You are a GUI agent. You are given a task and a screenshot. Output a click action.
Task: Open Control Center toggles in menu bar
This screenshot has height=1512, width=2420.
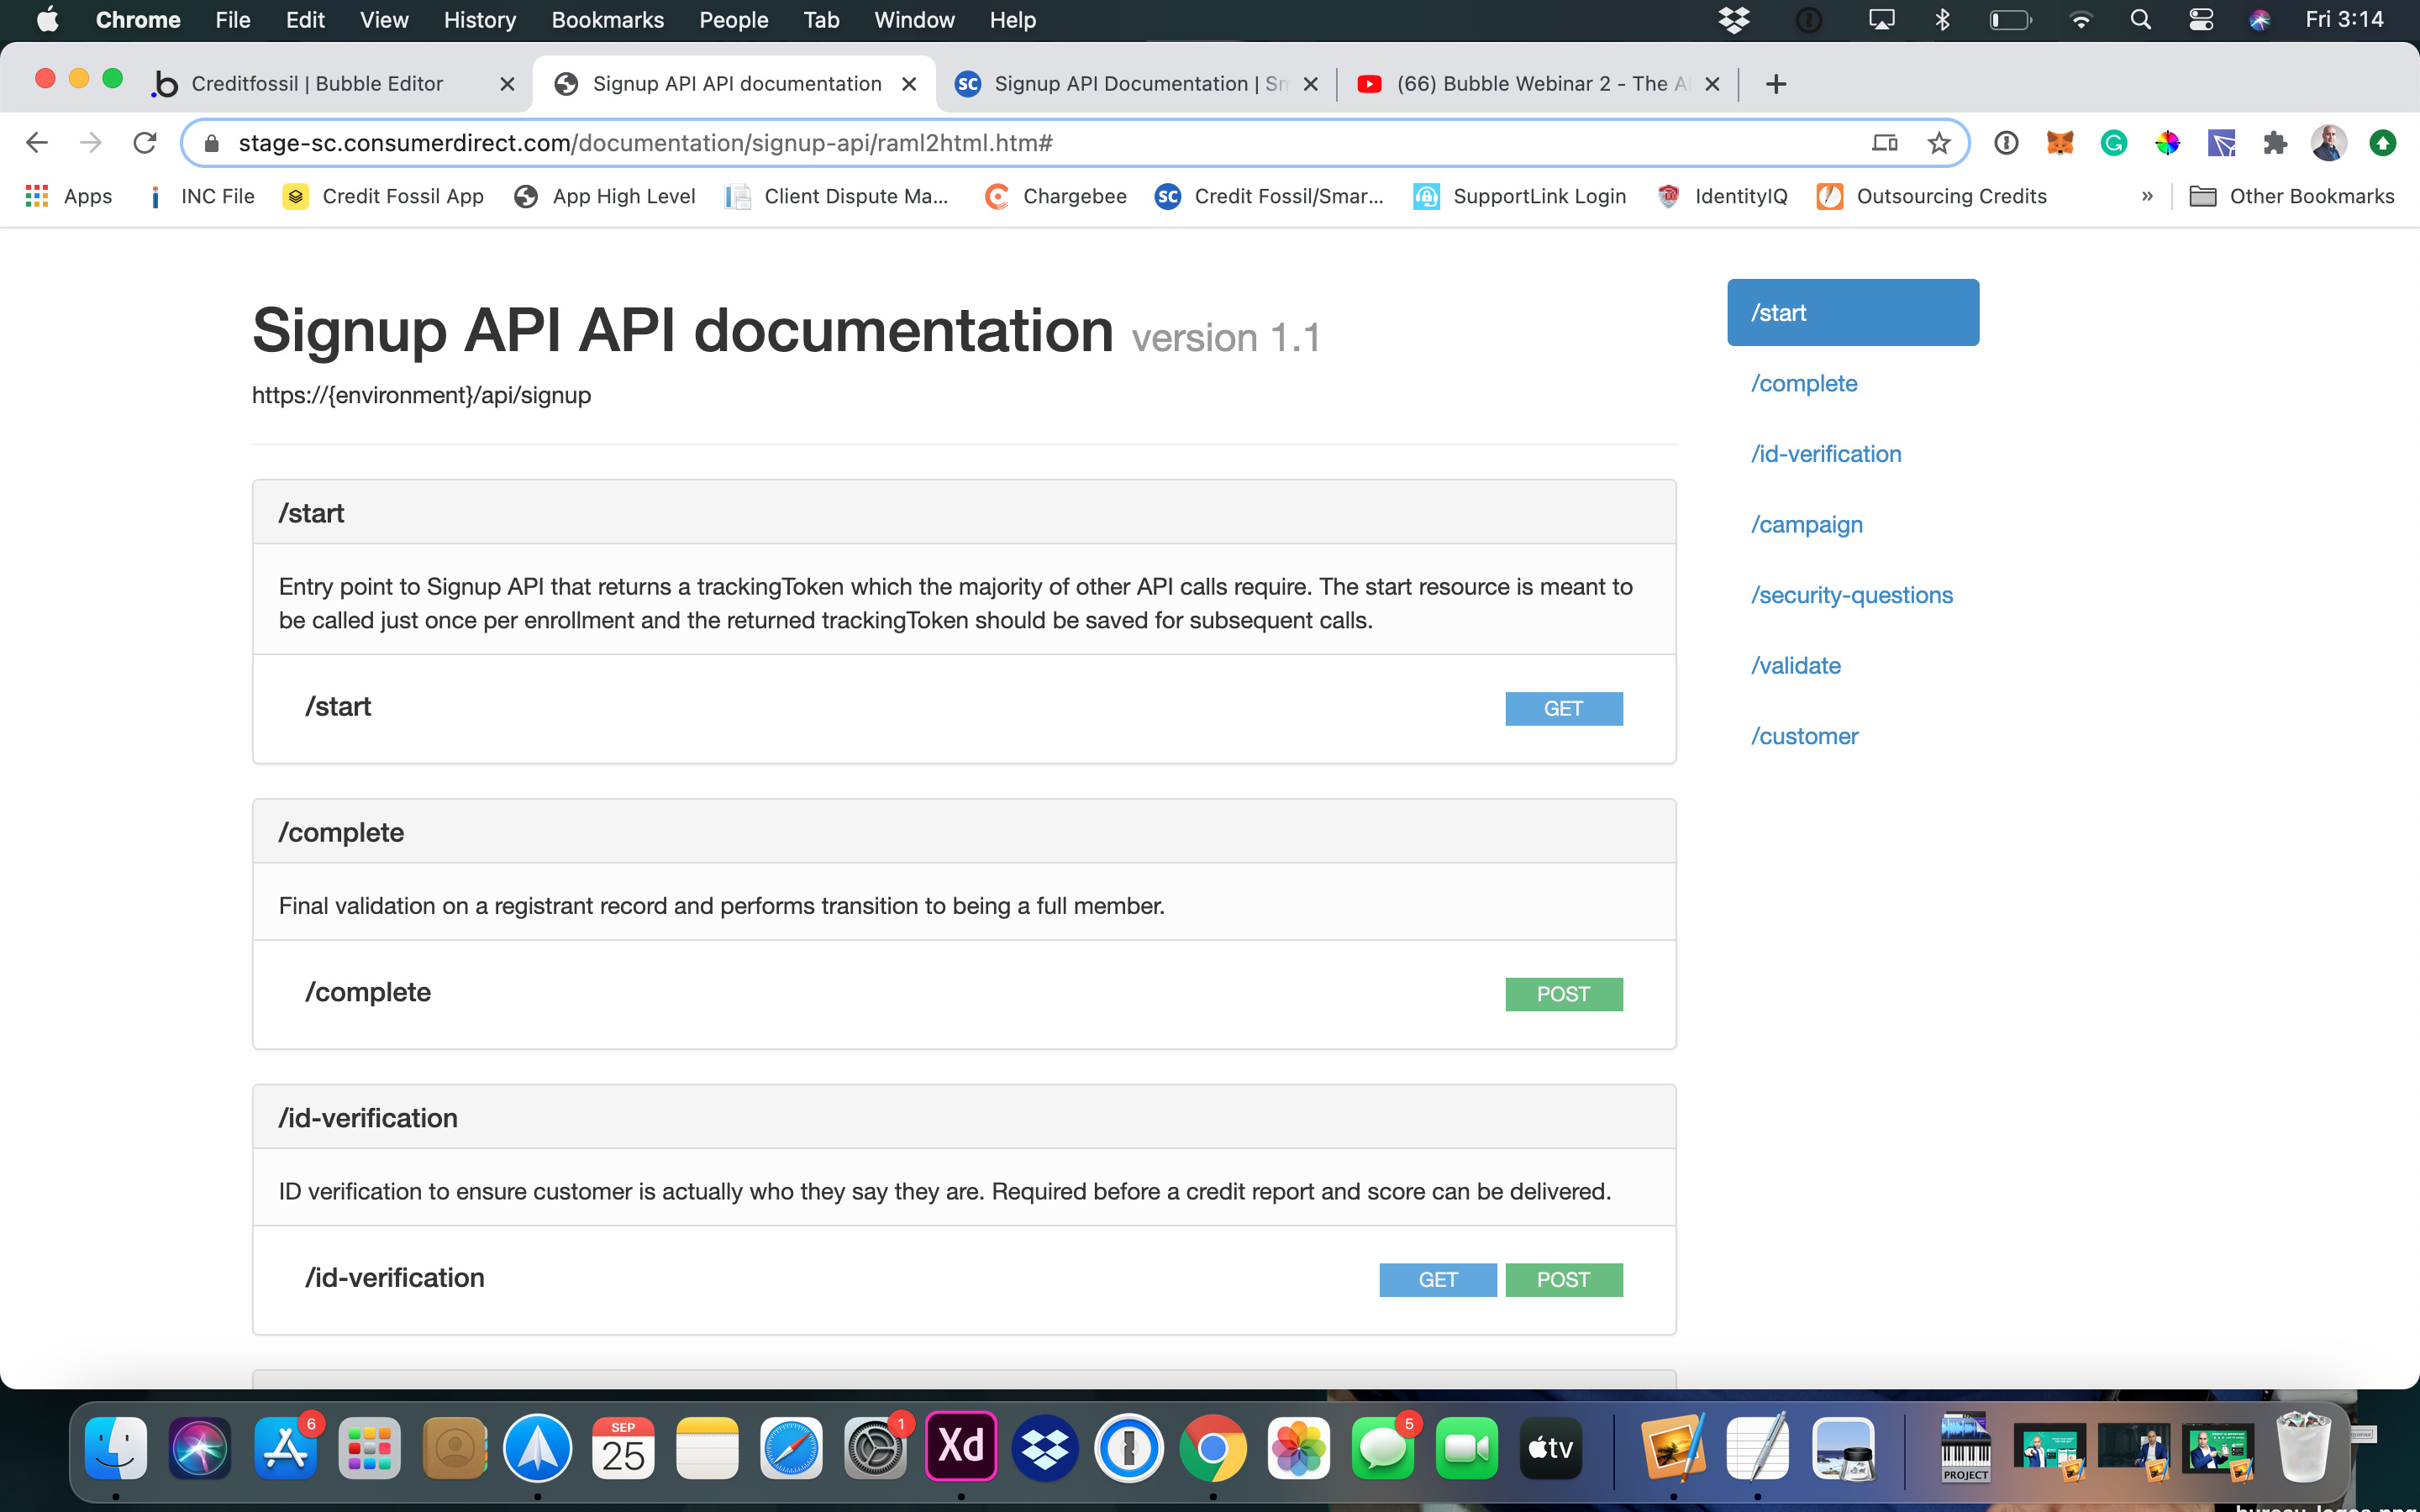point(2200,20)
